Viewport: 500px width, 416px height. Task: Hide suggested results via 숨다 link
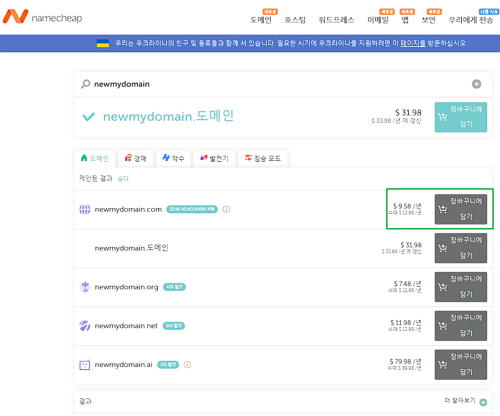point(123,179)
